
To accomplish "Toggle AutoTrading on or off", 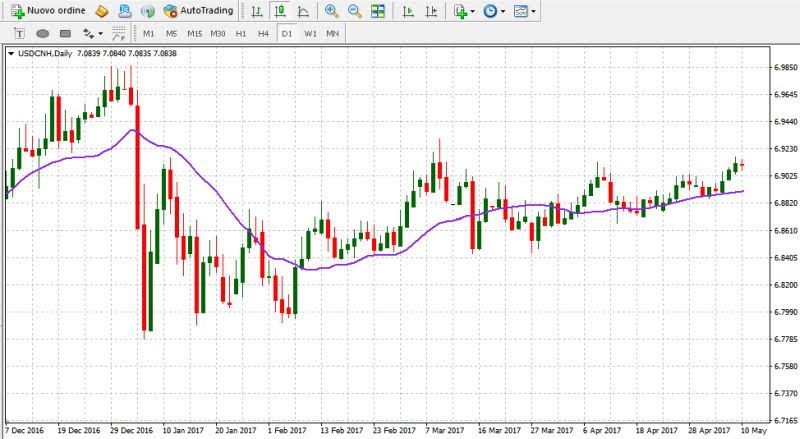I will click(x=198, y=11).
